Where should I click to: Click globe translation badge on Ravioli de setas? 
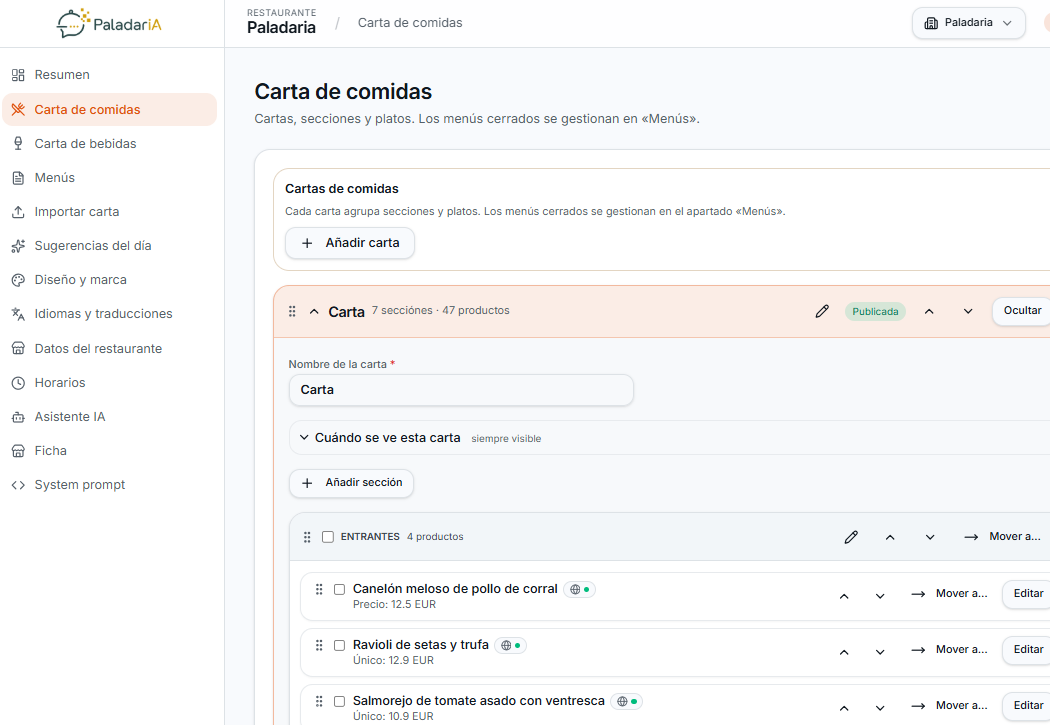coord(510,645)
